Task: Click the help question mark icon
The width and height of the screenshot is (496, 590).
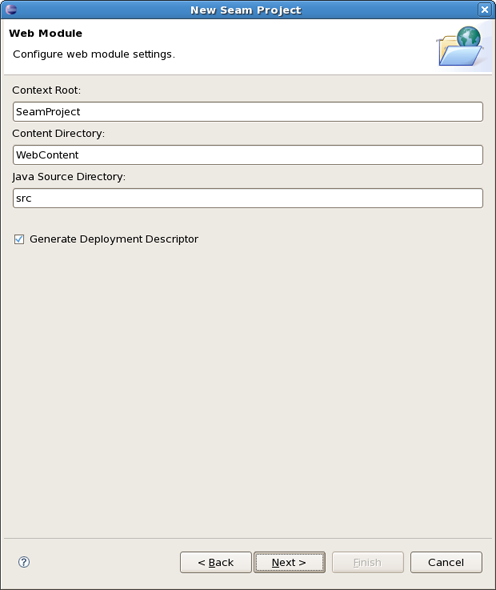Action: pos(24,562)
